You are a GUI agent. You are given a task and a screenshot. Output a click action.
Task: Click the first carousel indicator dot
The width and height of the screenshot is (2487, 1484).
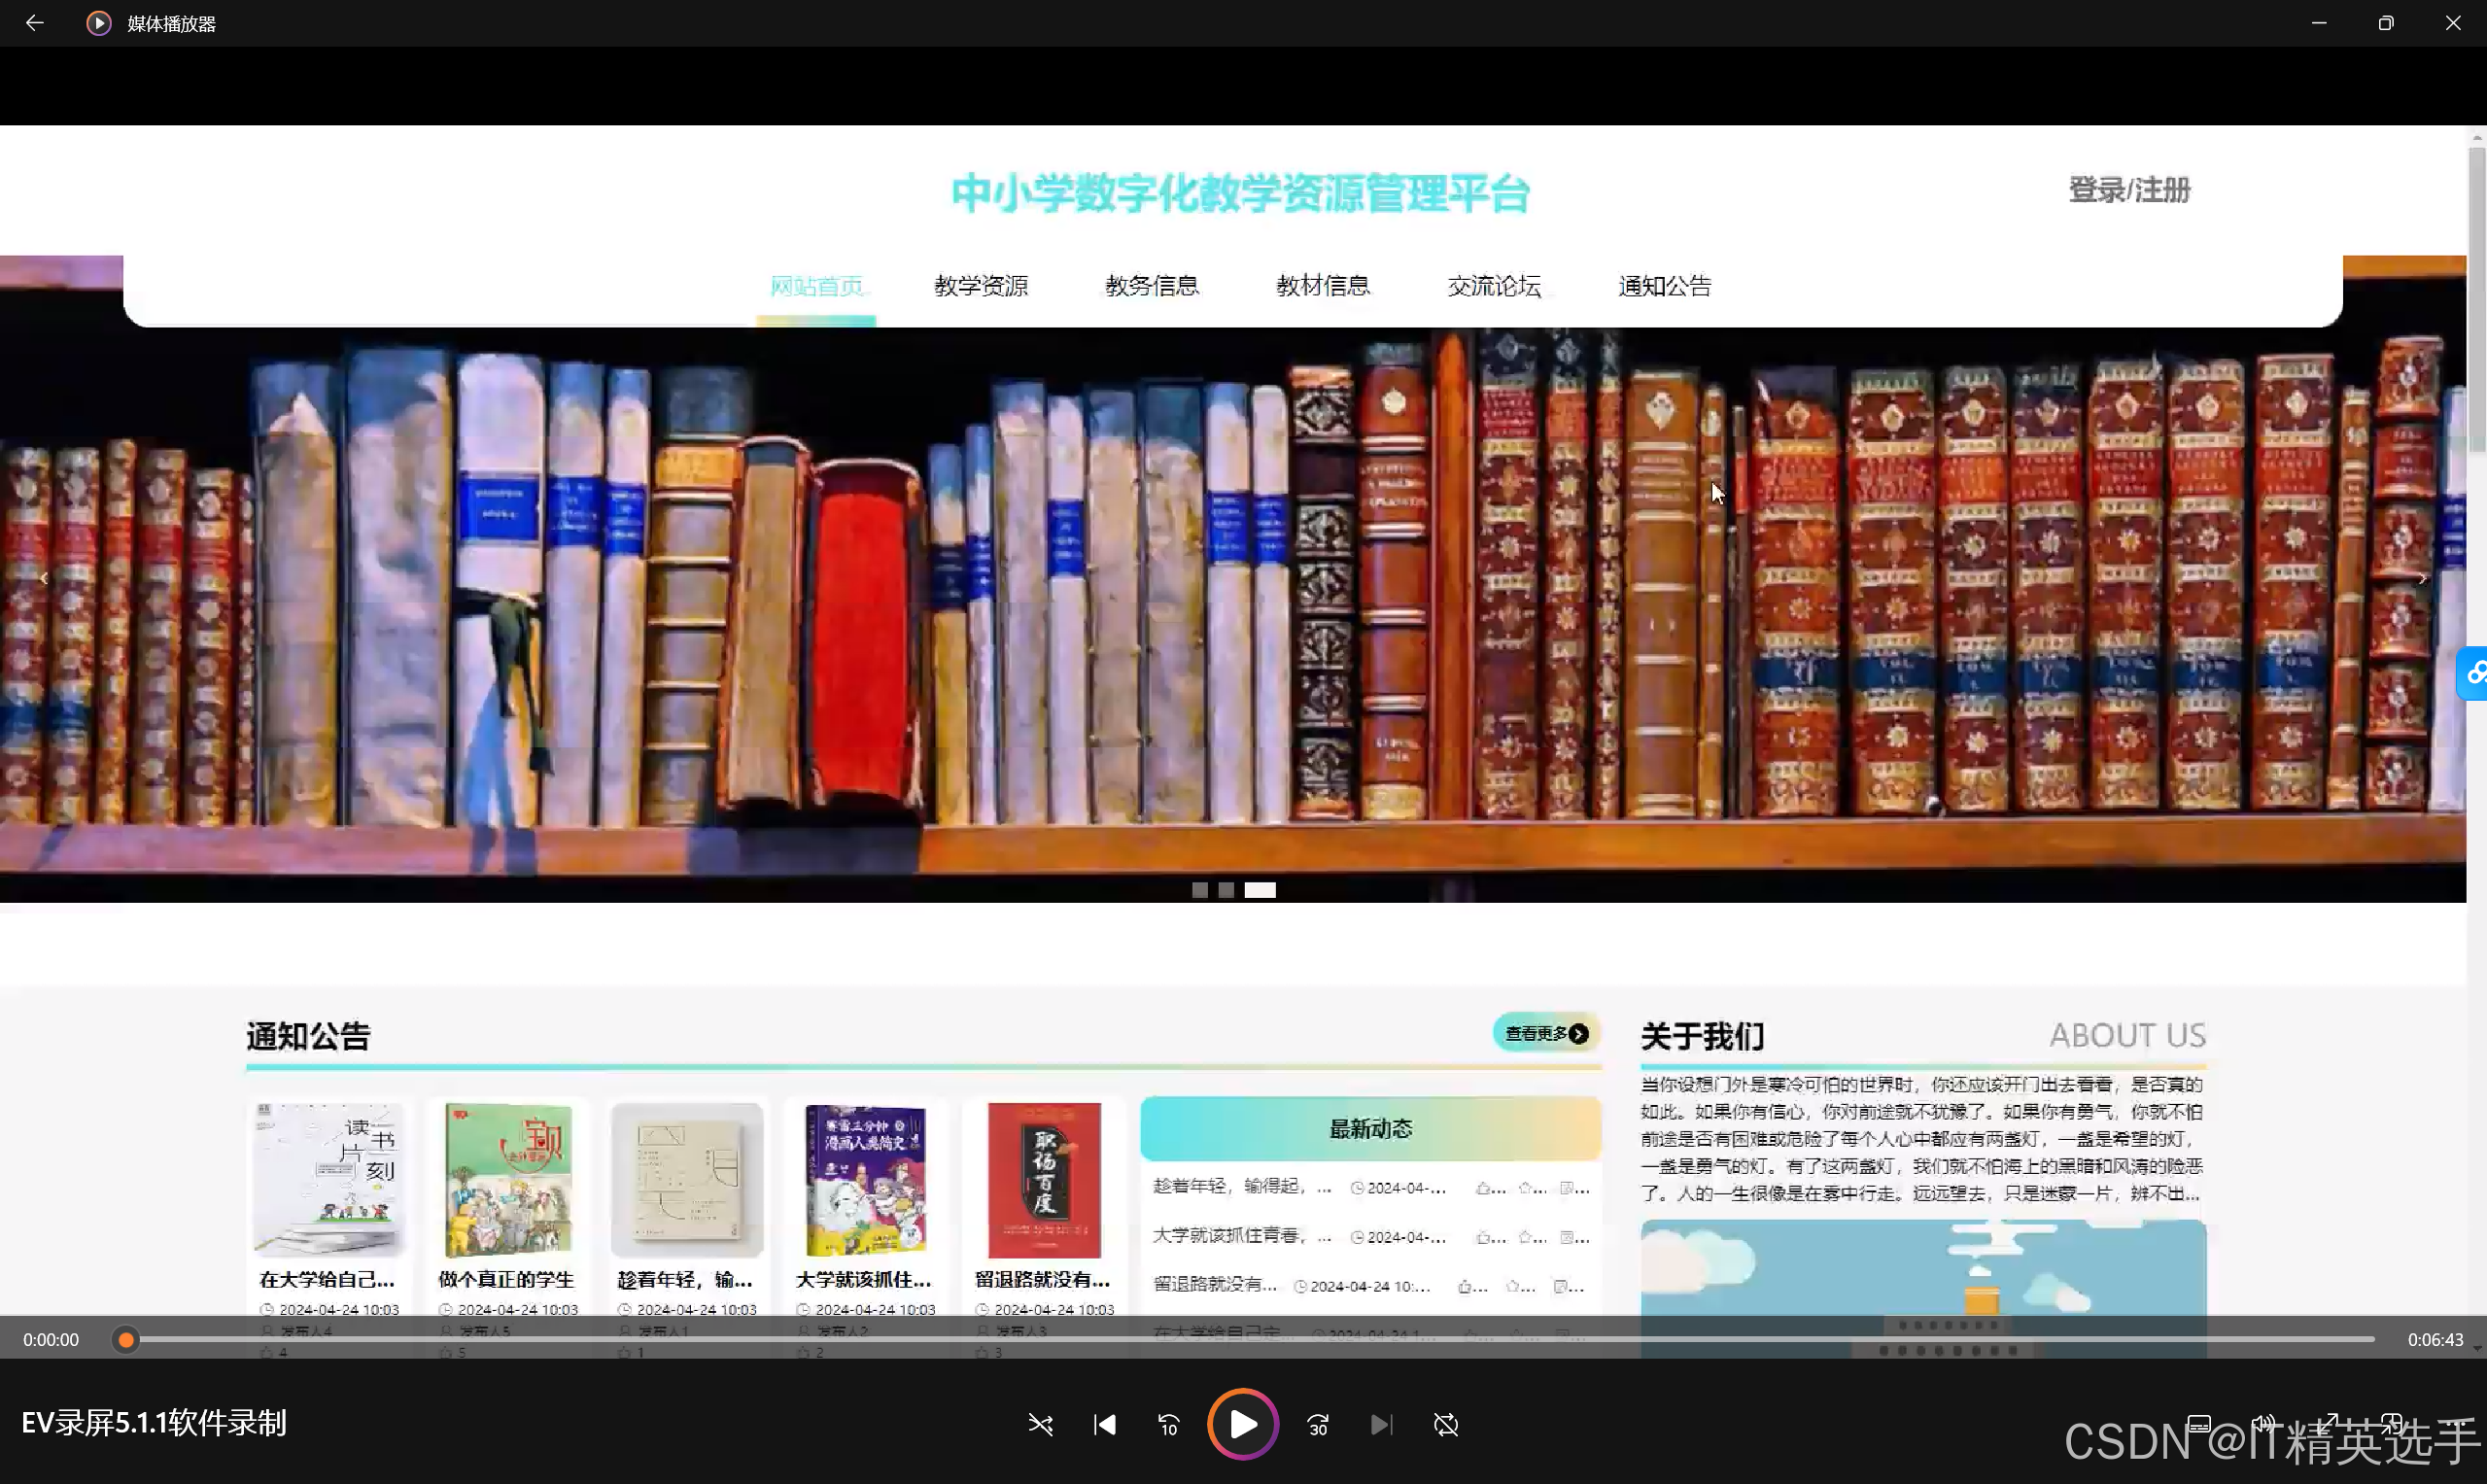click(x=1199, y=890)
